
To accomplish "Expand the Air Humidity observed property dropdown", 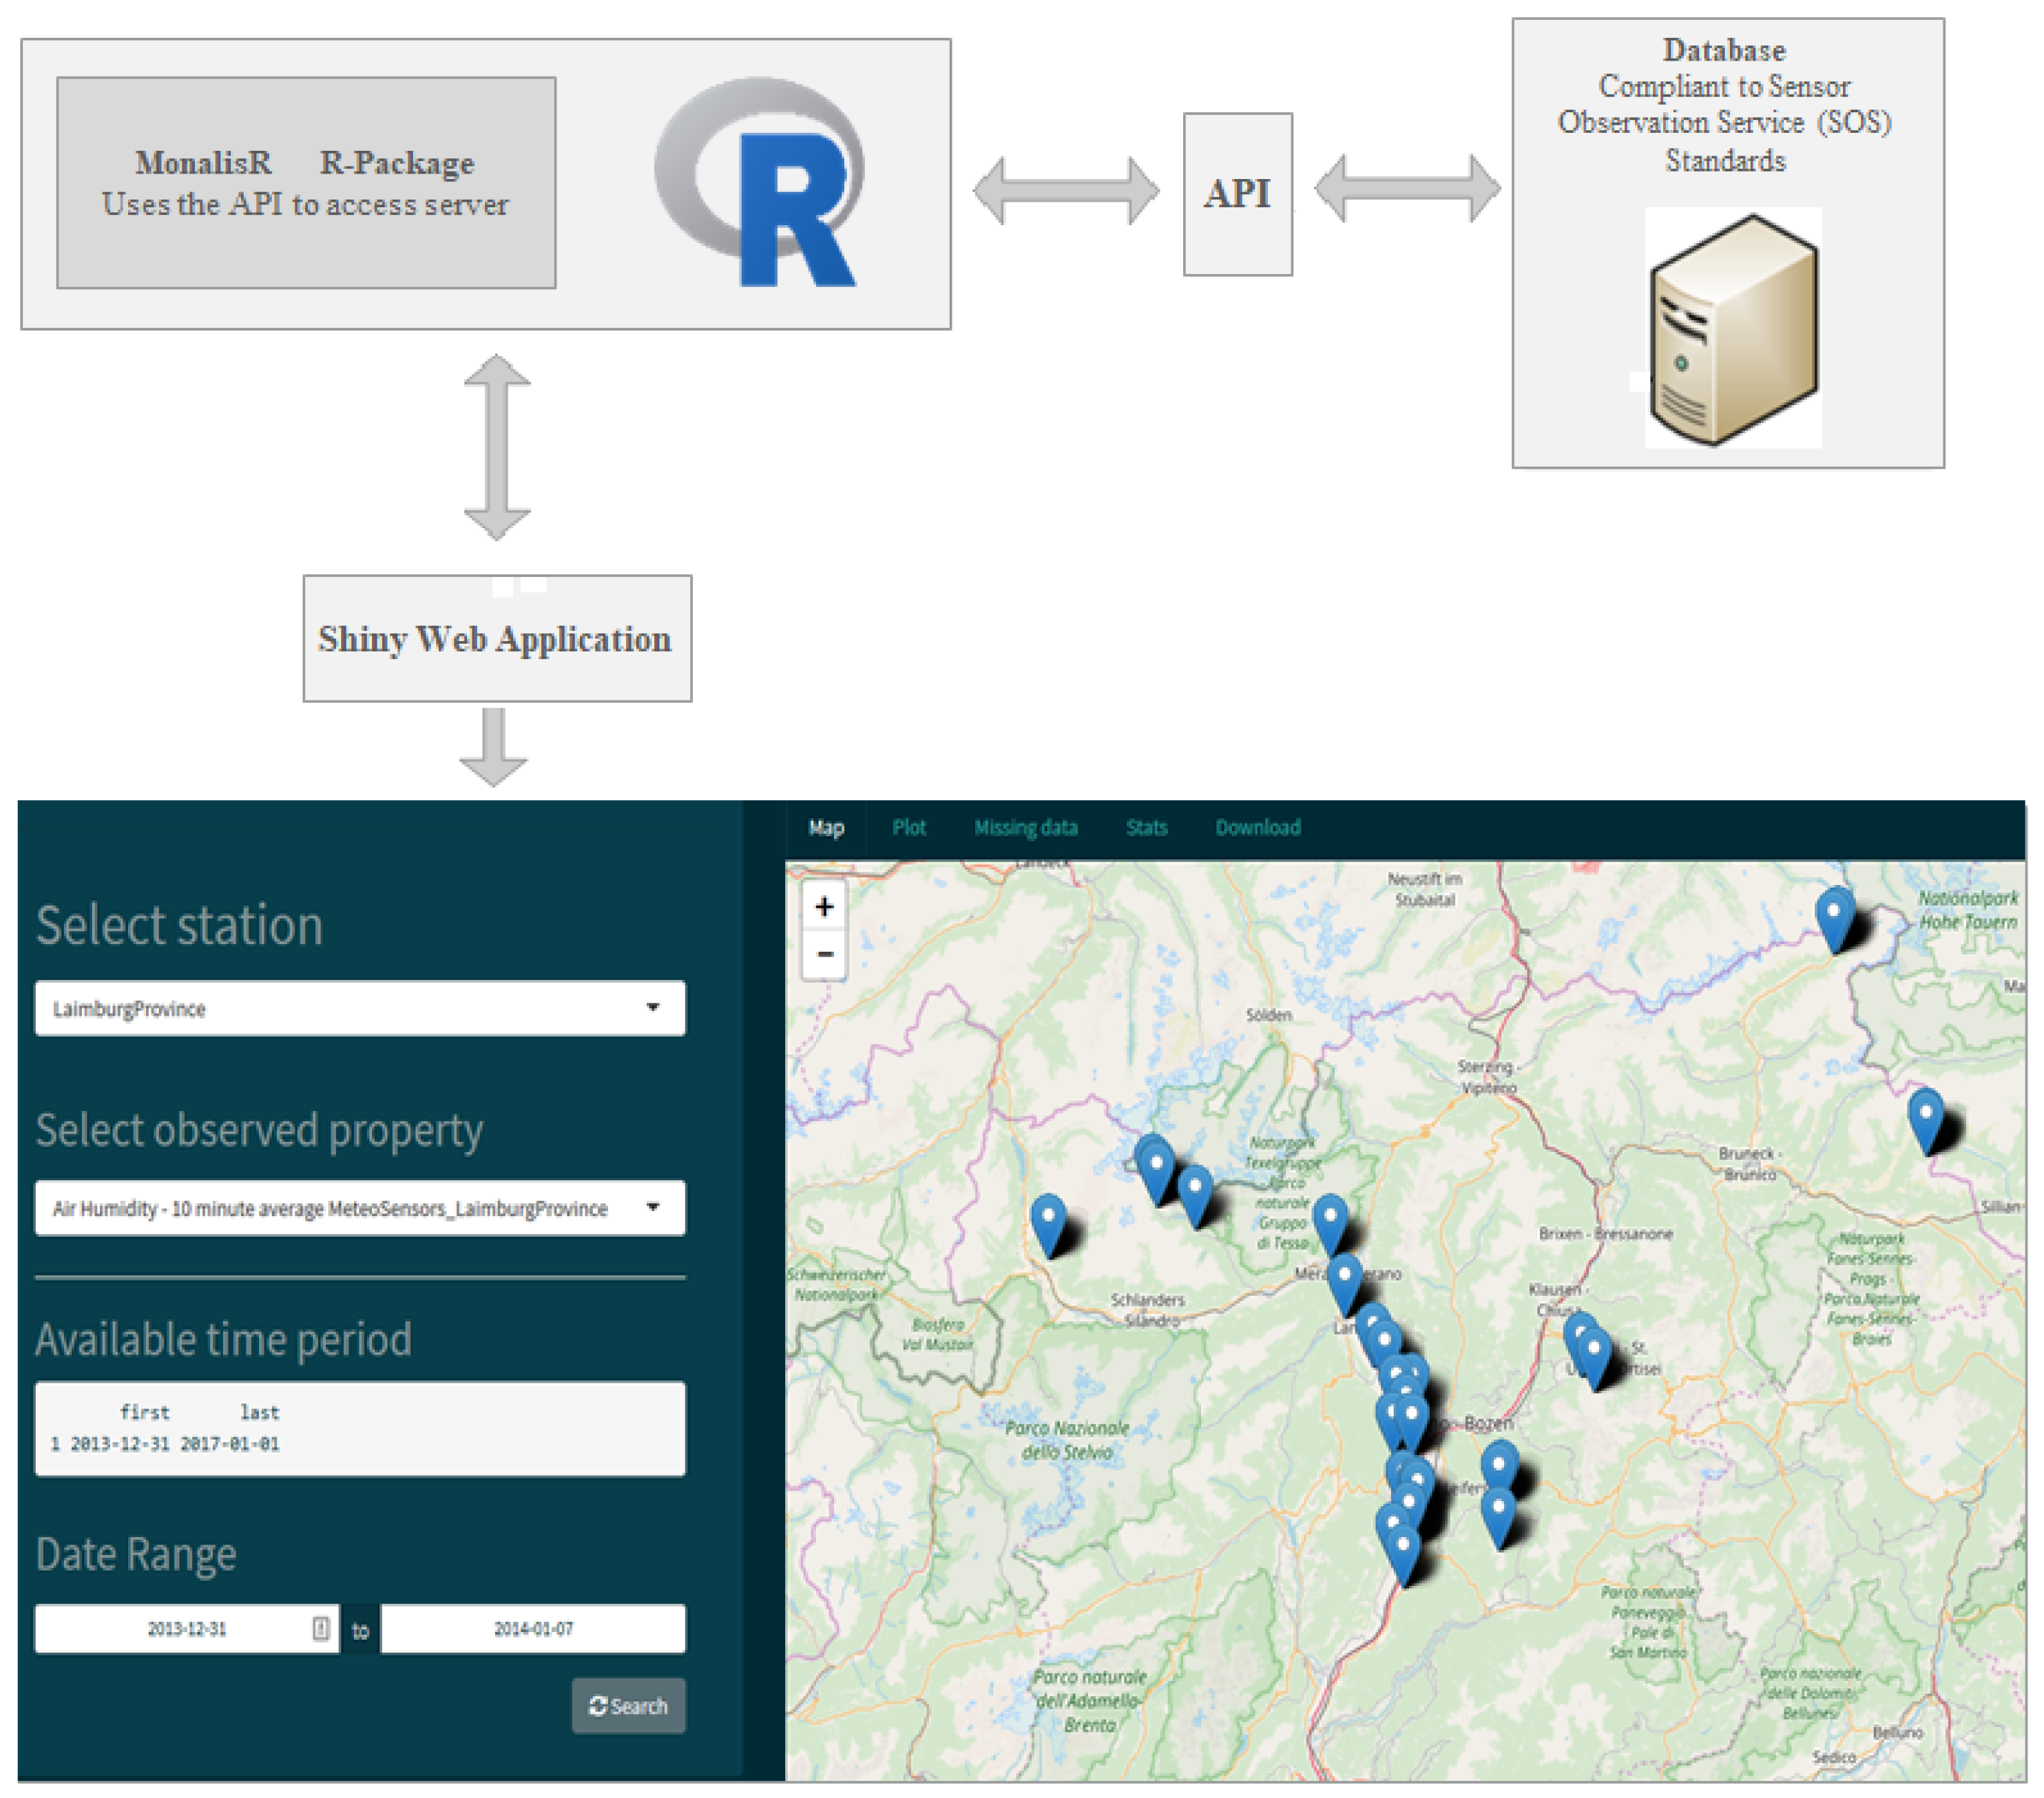I will point(360,1208).
